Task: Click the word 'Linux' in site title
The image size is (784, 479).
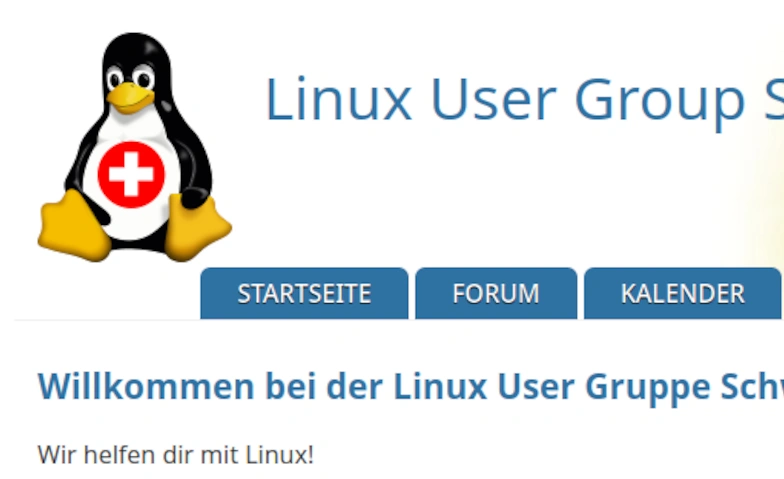Action: [339, 99]
